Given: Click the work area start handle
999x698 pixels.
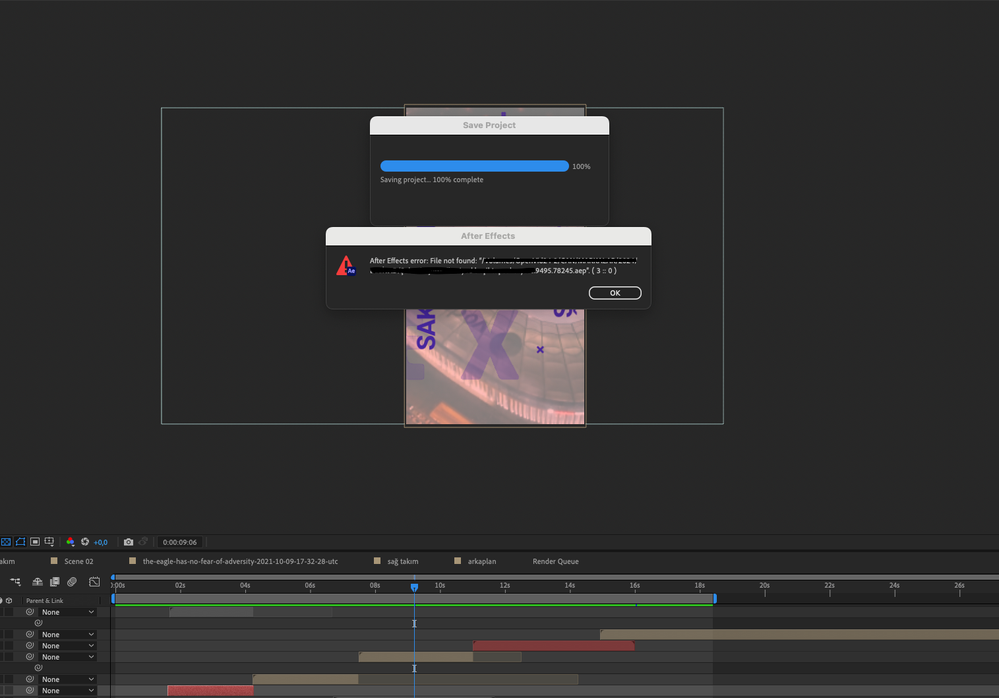Looking at the screenshot, I should click(x=113, y=599).
